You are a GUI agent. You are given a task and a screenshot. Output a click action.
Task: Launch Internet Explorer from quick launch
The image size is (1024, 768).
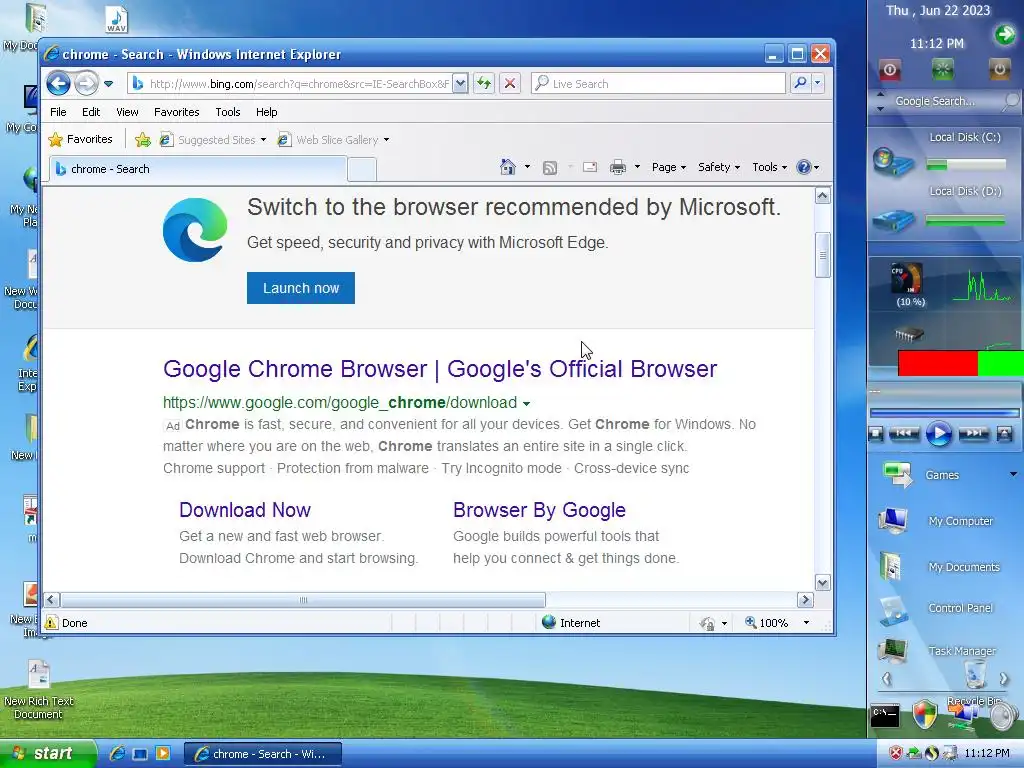(118, 754)
